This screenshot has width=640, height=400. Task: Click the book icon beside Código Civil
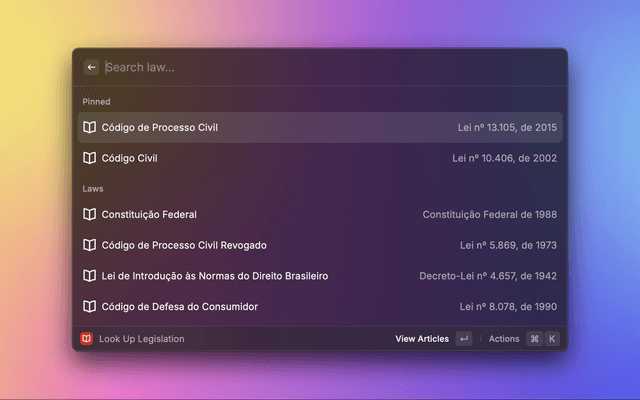[x=90, y=158]
